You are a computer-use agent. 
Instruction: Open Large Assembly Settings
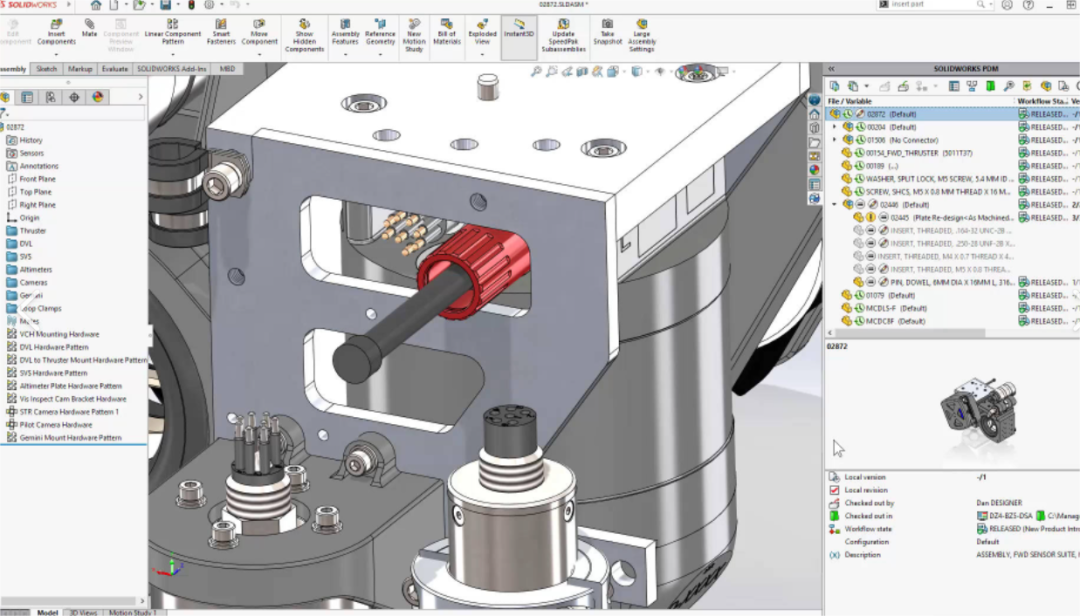tap(641, 35)
